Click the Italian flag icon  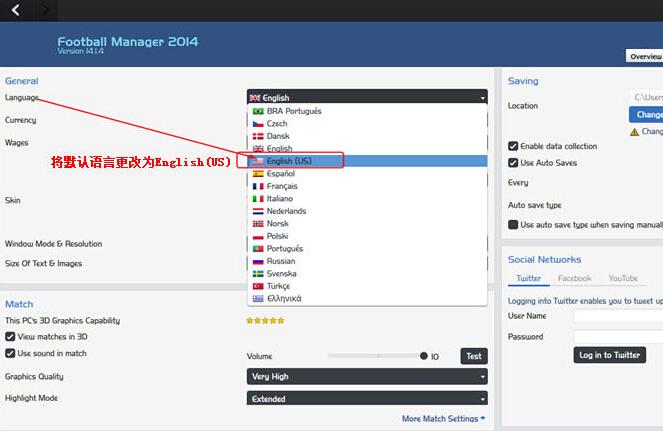click(x=258, y=199)
